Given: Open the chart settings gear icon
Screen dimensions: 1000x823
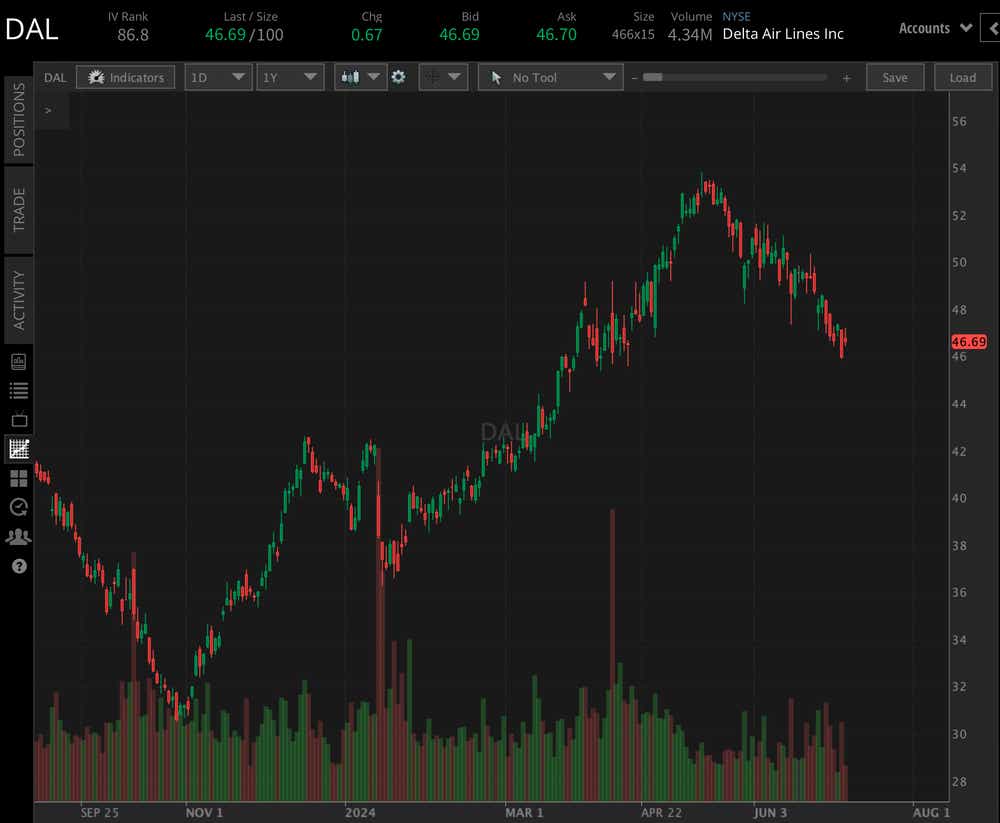Looking at the screenshot, I should (399, 77).
